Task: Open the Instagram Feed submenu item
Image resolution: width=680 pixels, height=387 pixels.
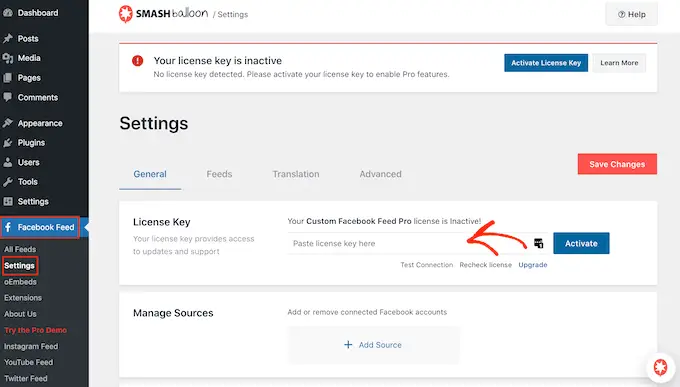Action: 31,347
